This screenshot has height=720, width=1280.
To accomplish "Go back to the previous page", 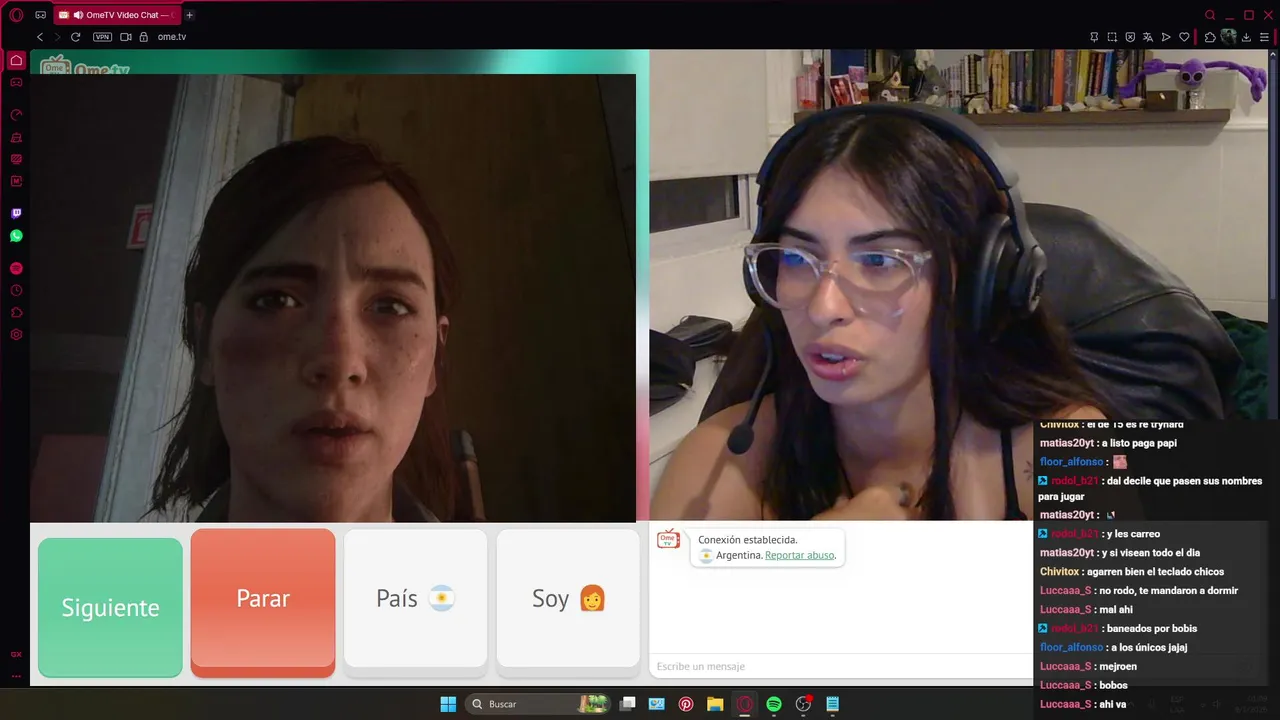I will click(x=40, y=37).
